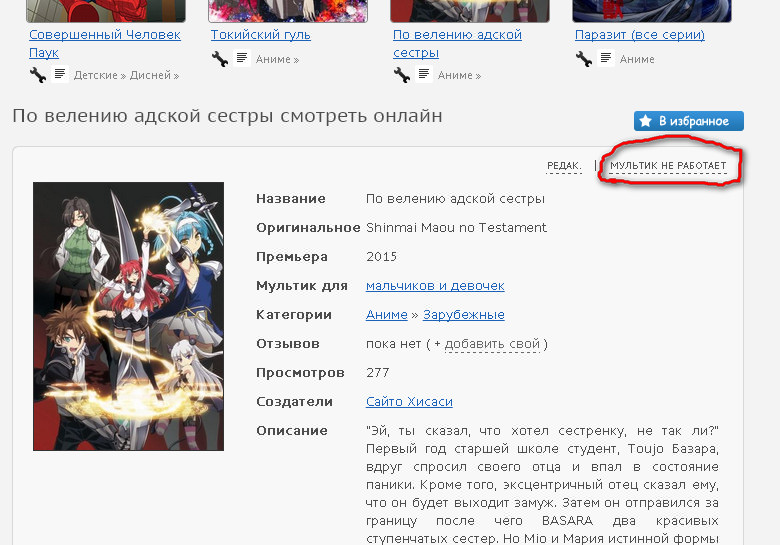Click Дисней category under Человек Паук
This screenshot has height=545, width=780.
coord(150,75)
